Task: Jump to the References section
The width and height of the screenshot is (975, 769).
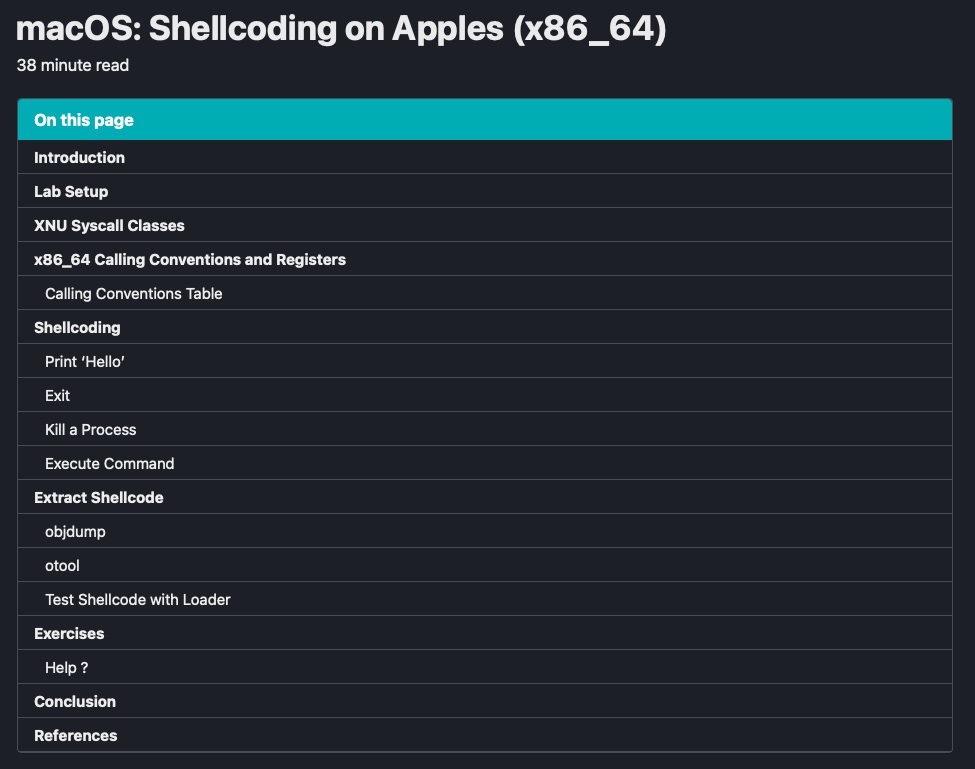Action: coord(484,735)
